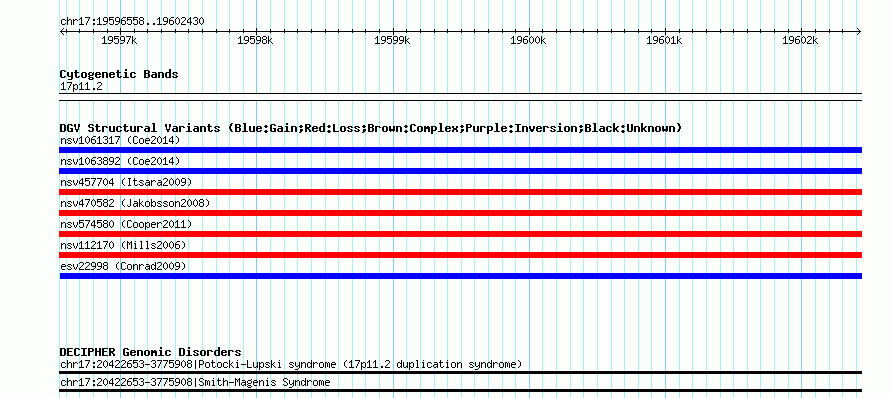Open the red nsv112170 loss variant bar
890x398 pixels.
point(460,255)
